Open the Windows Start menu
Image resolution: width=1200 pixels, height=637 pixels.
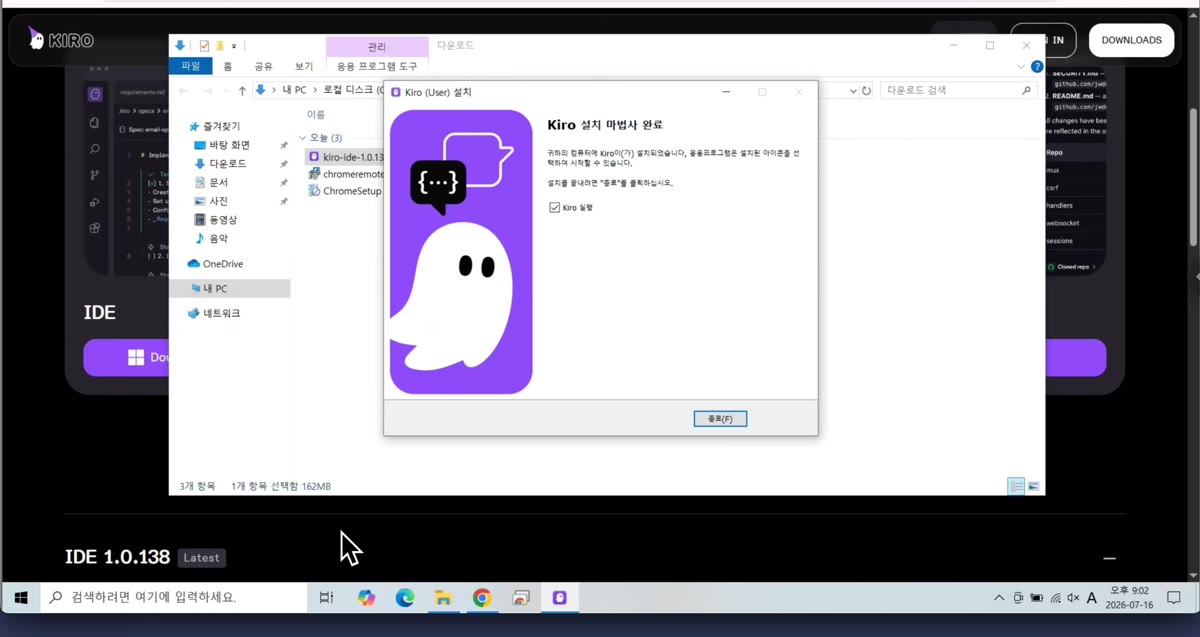point(20,598)
